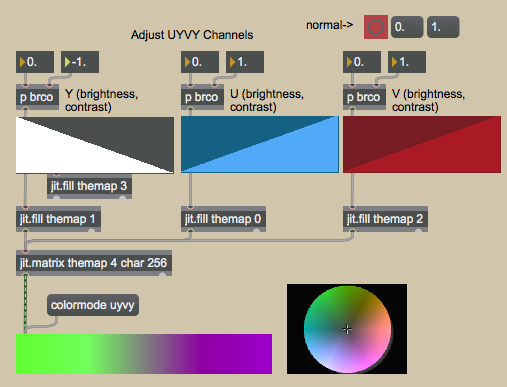Select the jit.fill themap 3 object

(x=89, y=186)
